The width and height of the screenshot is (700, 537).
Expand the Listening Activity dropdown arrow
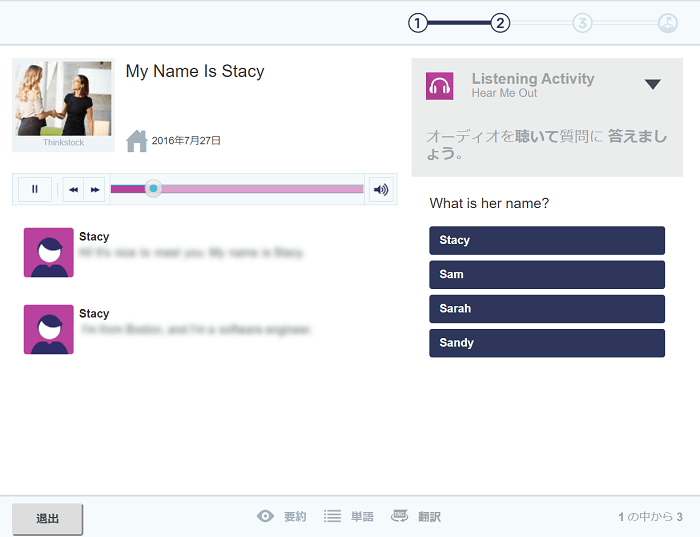coord(653,85)
